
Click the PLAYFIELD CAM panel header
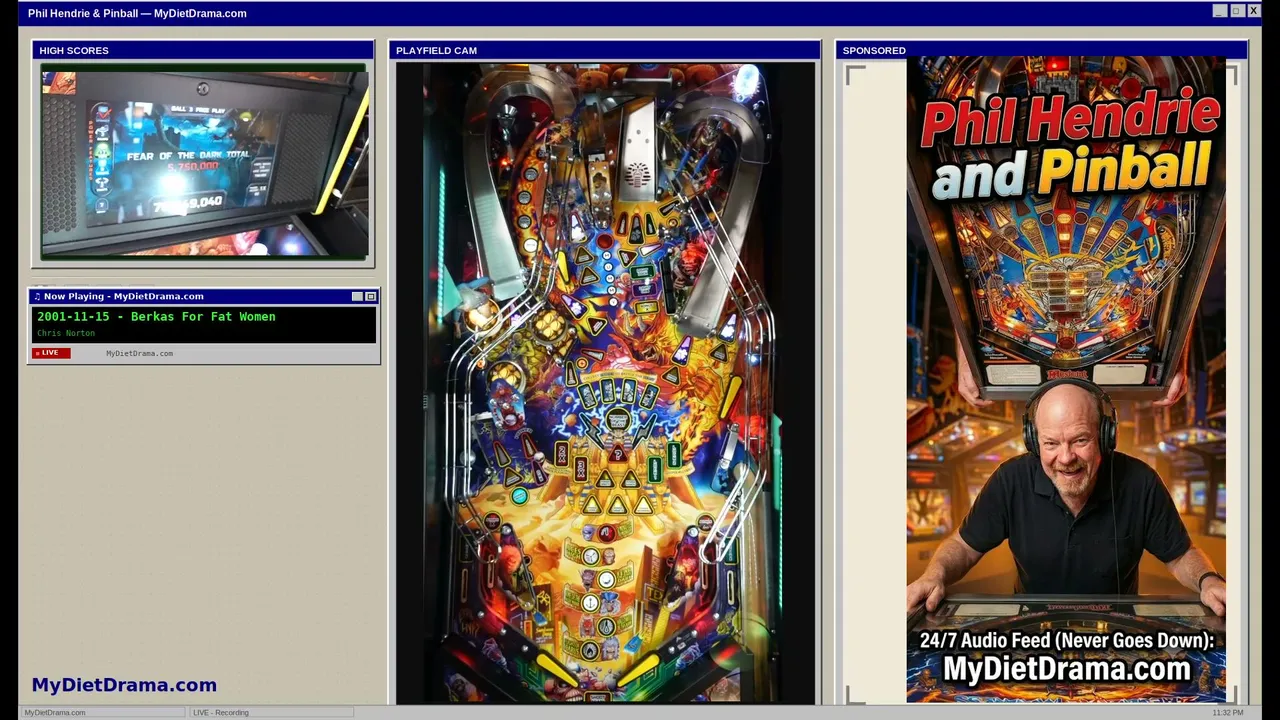(605, 50)
